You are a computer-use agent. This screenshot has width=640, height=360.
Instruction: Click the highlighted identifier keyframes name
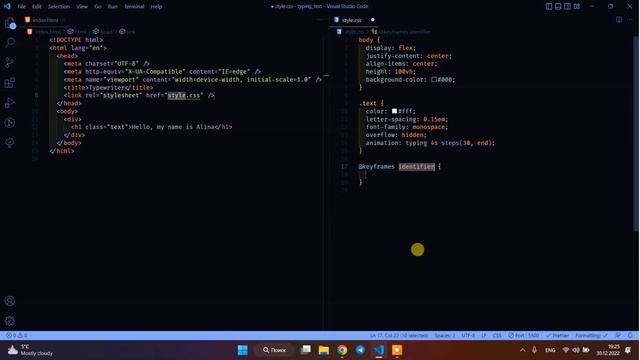pyautogui.click(x=416, y=167)
